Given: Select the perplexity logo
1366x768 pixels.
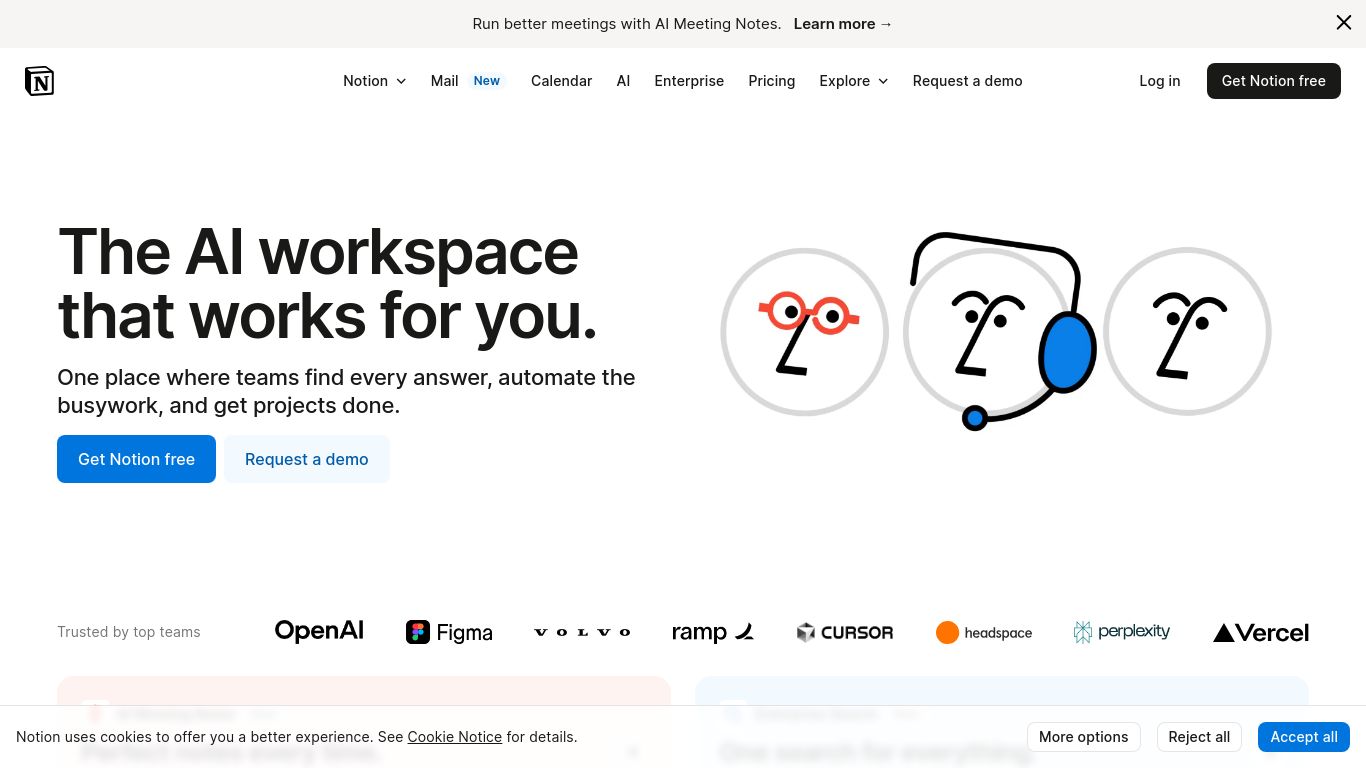Looking at the screenshot, I should (1122, 632).
